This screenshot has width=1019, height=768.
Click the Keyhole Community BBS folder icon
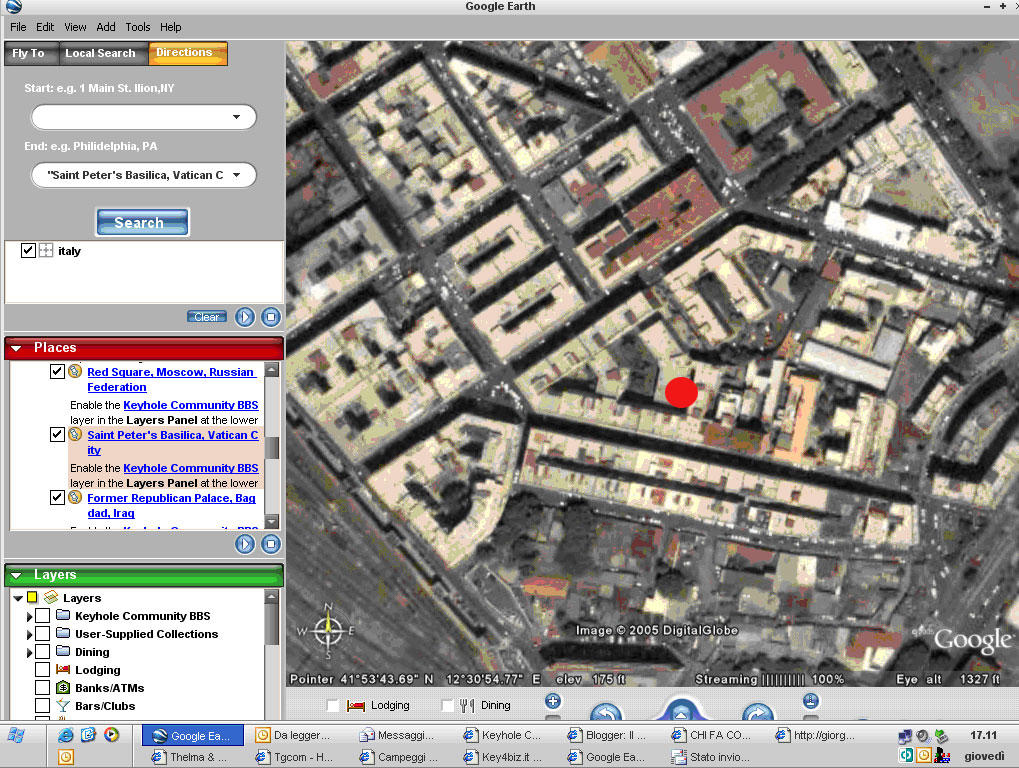click(x=63, y=615)
